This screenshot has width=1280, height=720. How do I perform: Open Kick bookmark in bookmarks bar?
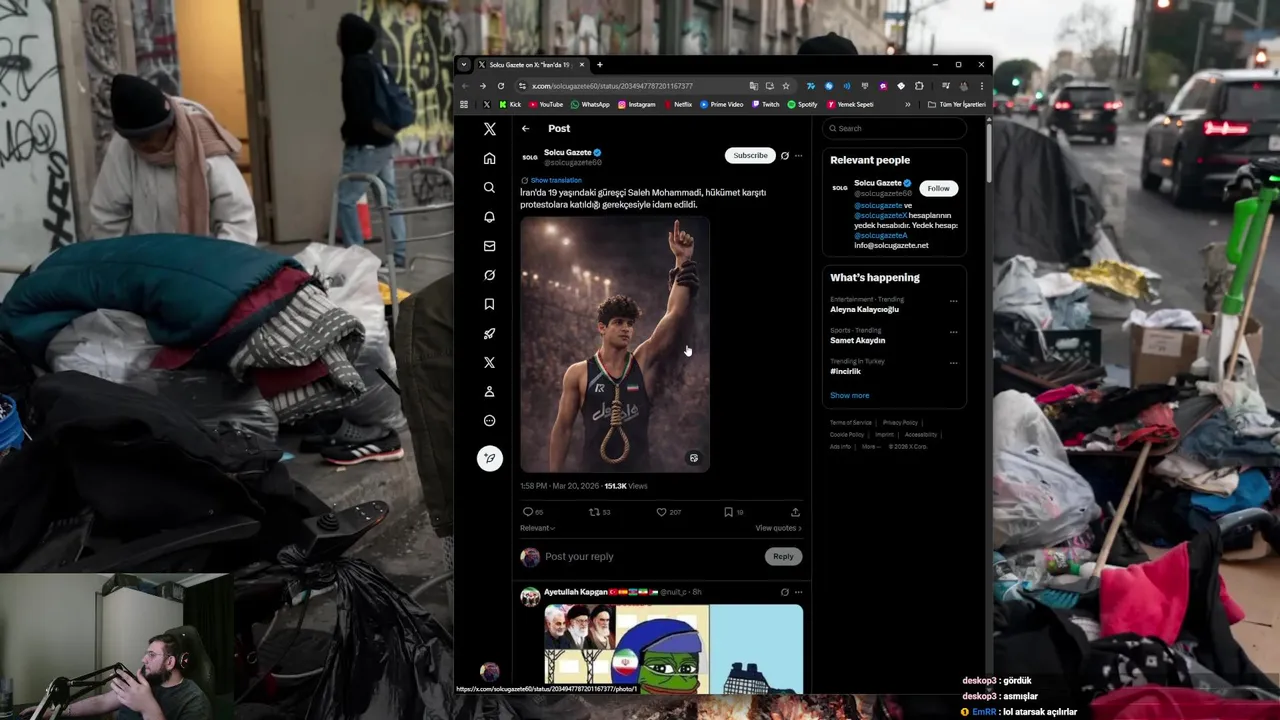click(510, 104)
